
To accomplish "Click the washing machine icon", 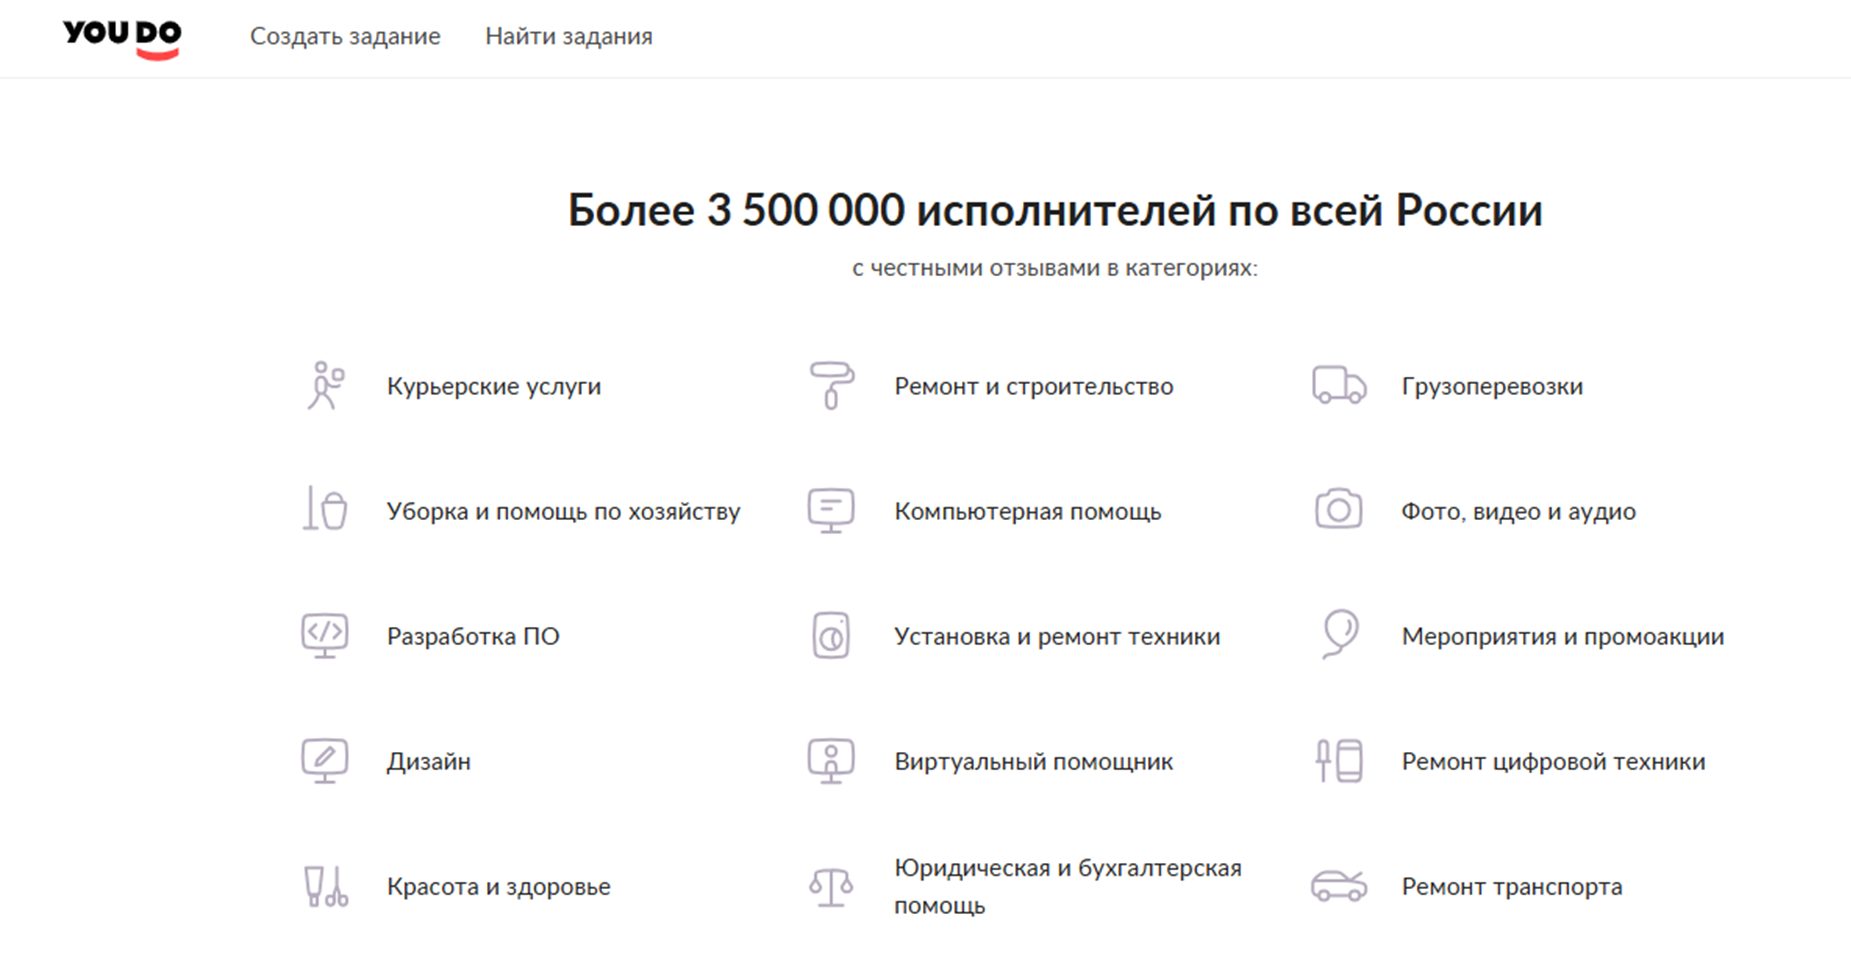I will point(831,636).
